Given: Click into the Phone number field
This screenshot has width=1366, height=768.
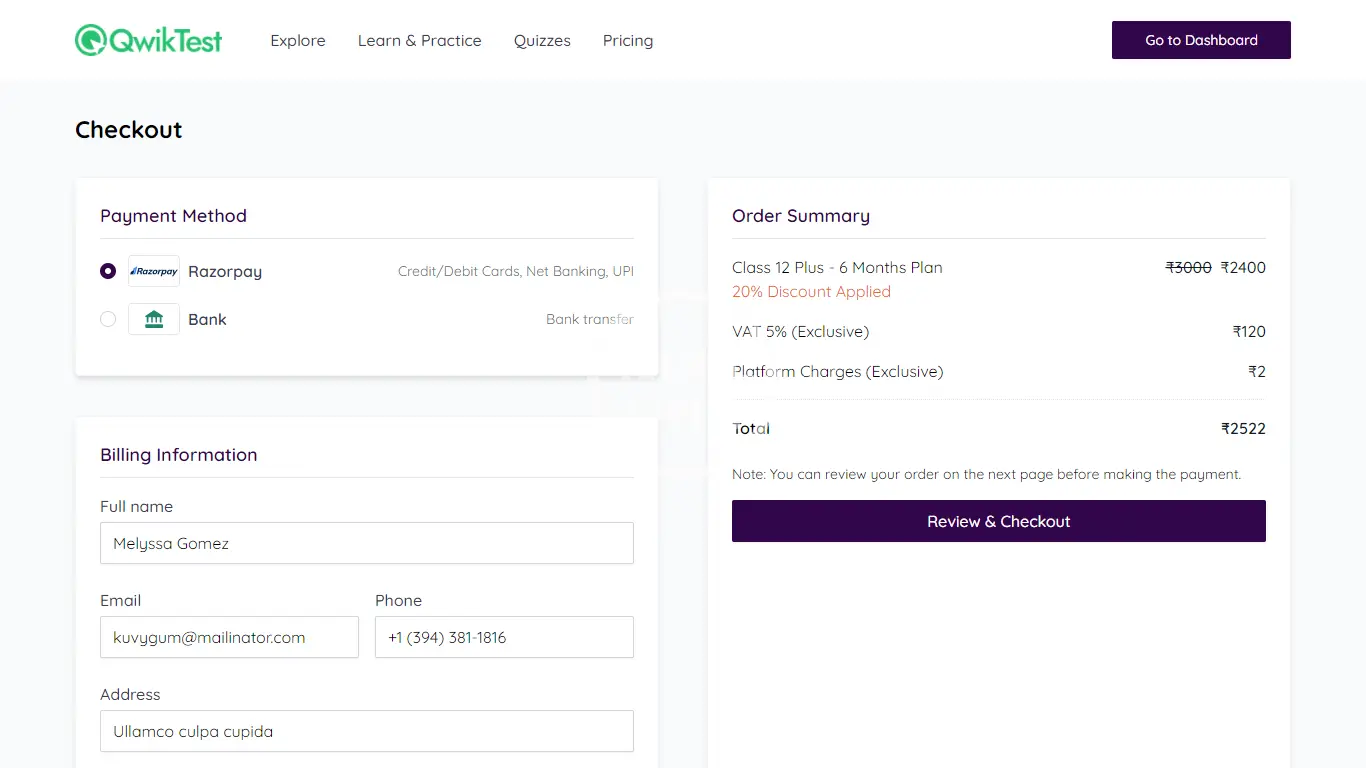Looking at the screenshot, I should point(504,637).
